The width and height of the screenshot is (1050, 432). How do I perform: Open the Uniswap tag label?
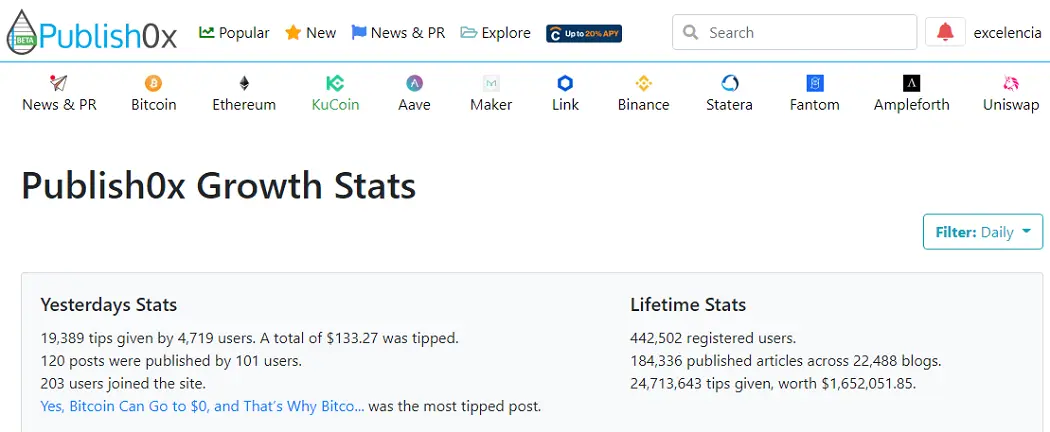pyautogui.click(x=1010, y=105)
